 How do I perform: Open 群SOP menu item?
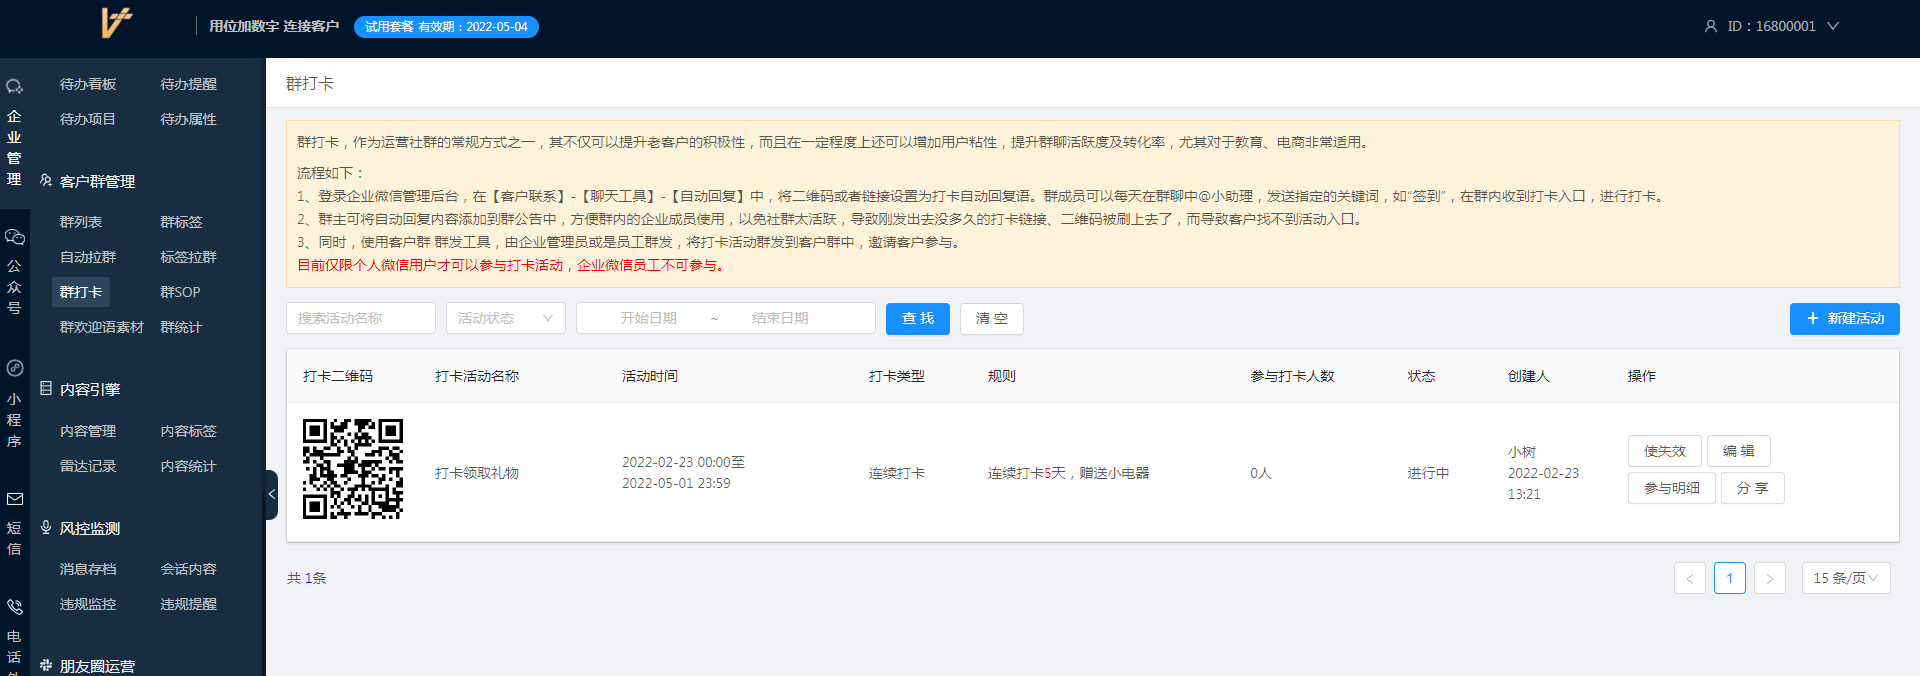click(181, 292)
